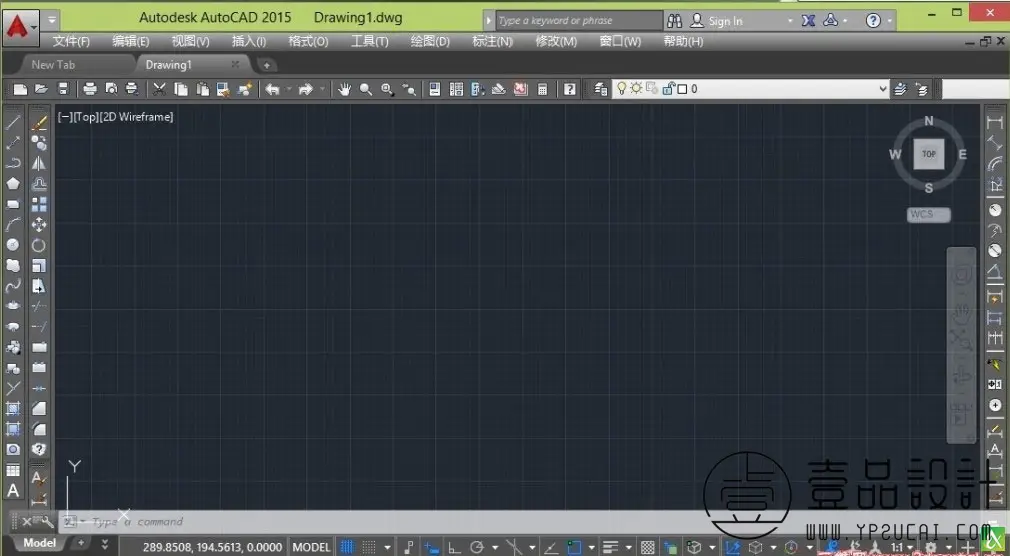This screenshot has height=556, width=1010.
Task: Click the MODEL space status button
Action: 311,548
